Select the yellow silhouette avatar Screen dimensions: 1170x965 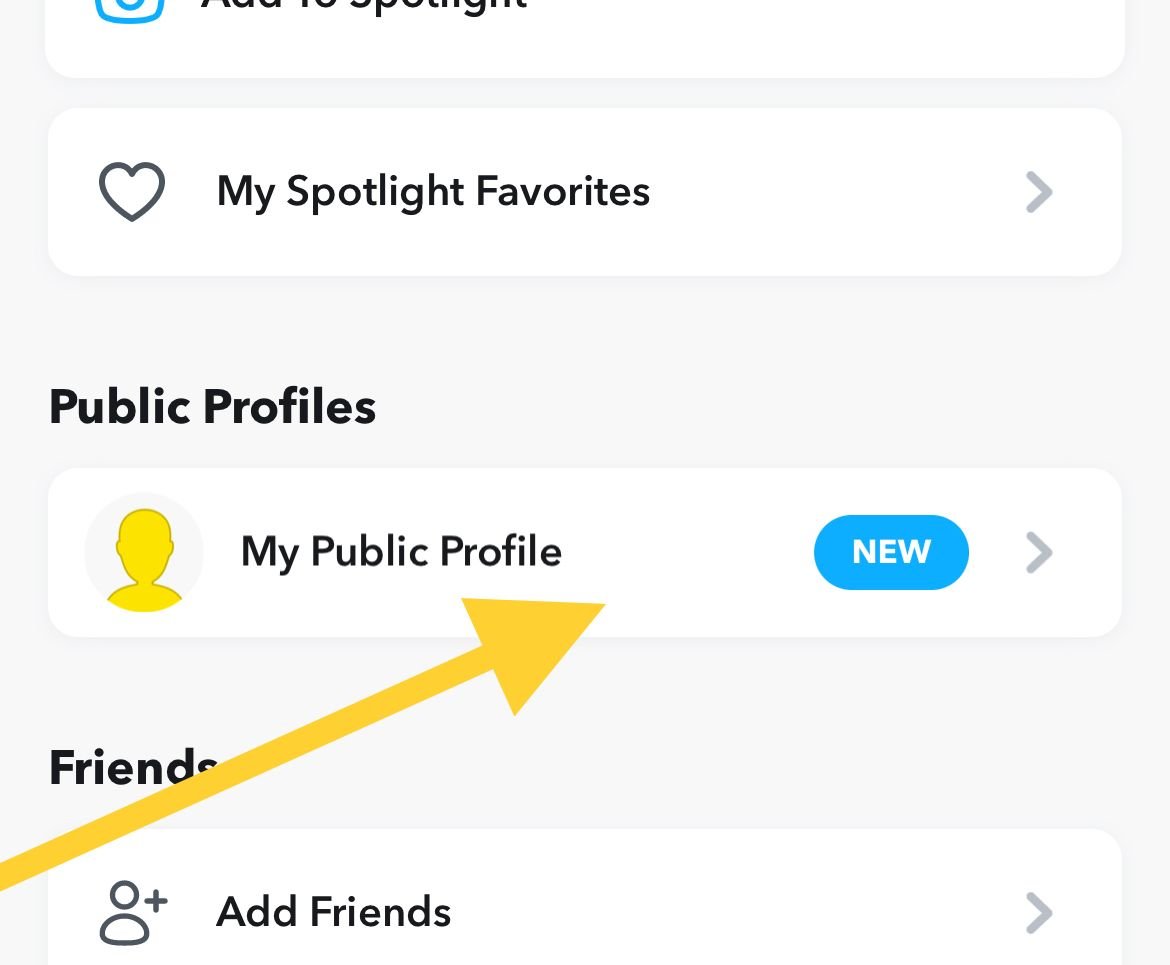[x=144, y=553]
